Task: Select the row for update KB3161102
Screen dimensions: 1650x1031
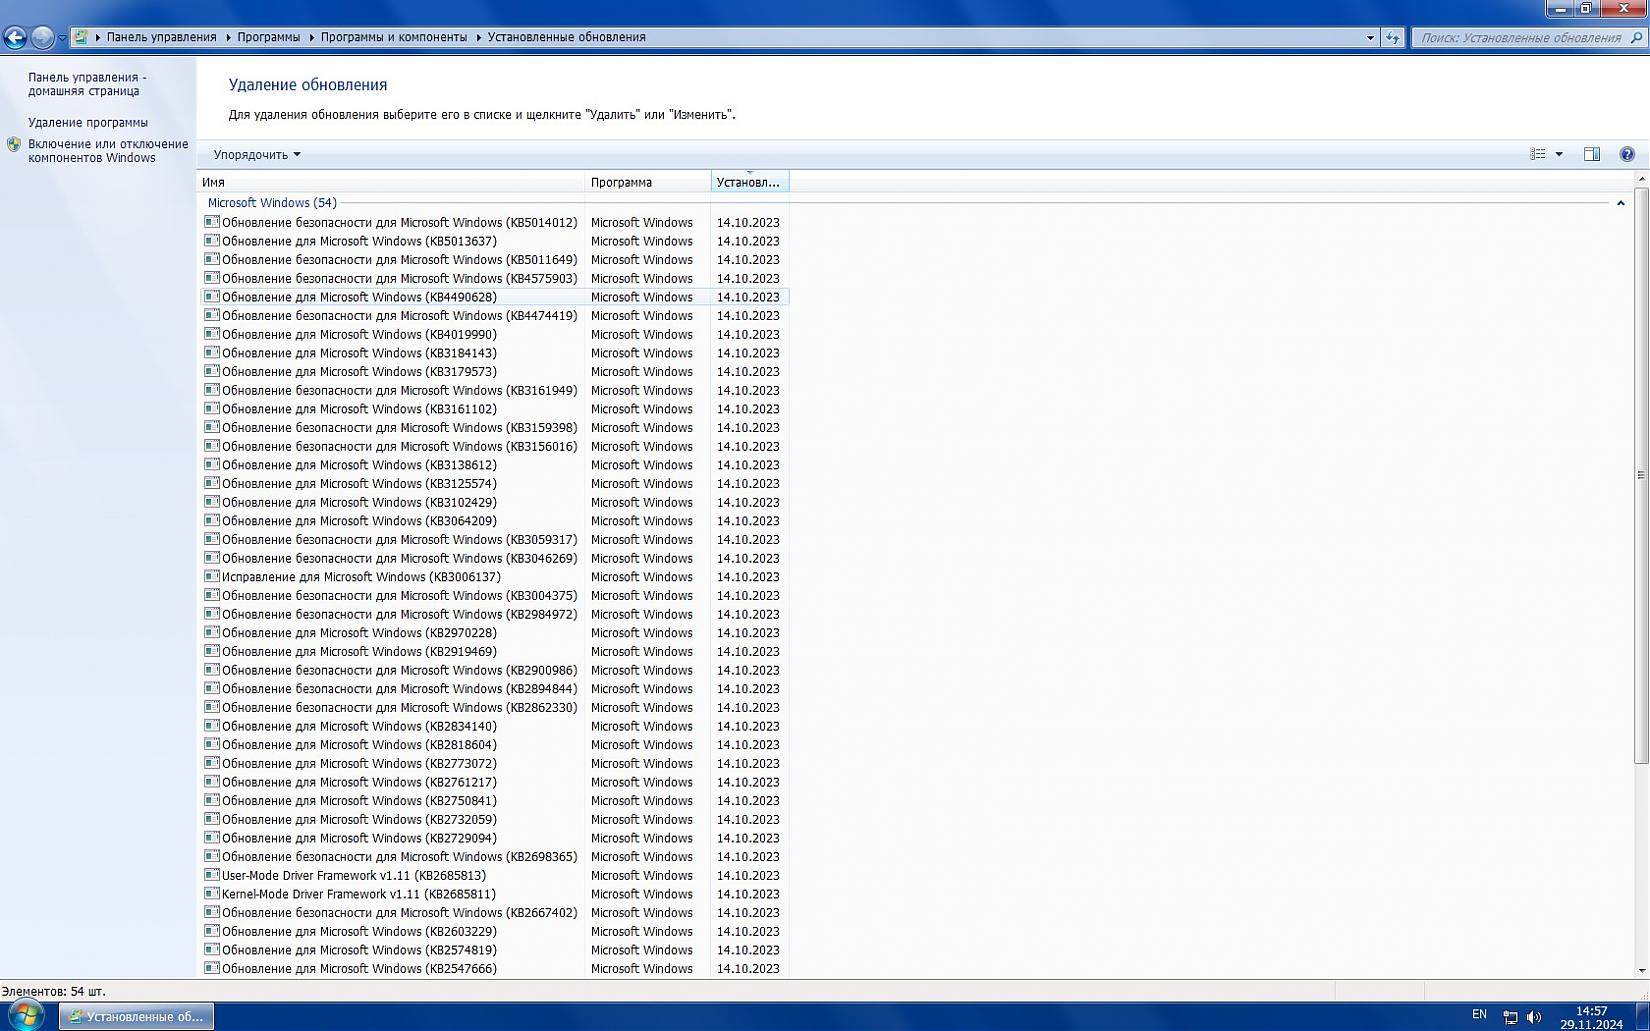Action: 495,409
